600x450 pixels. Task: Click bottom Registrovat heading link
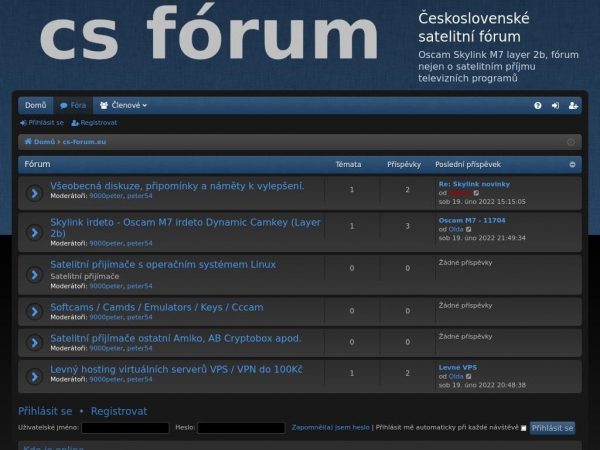(119, 411)
